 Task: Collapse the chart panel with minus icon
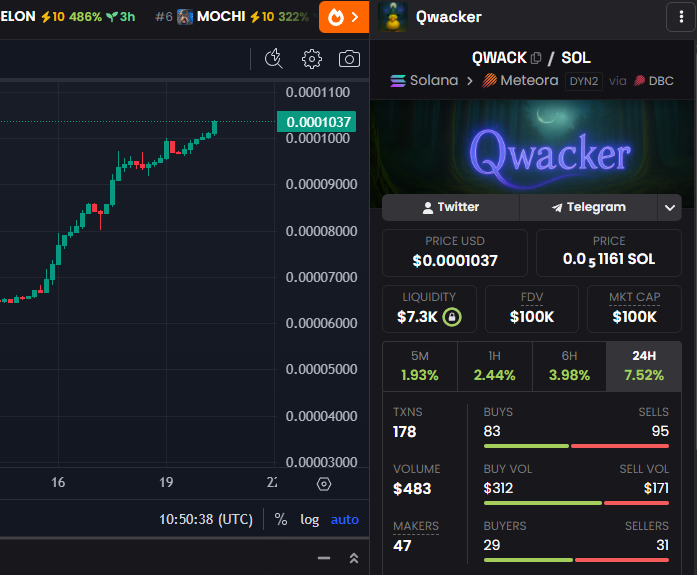pyautogui.click(x=324, y=558)
